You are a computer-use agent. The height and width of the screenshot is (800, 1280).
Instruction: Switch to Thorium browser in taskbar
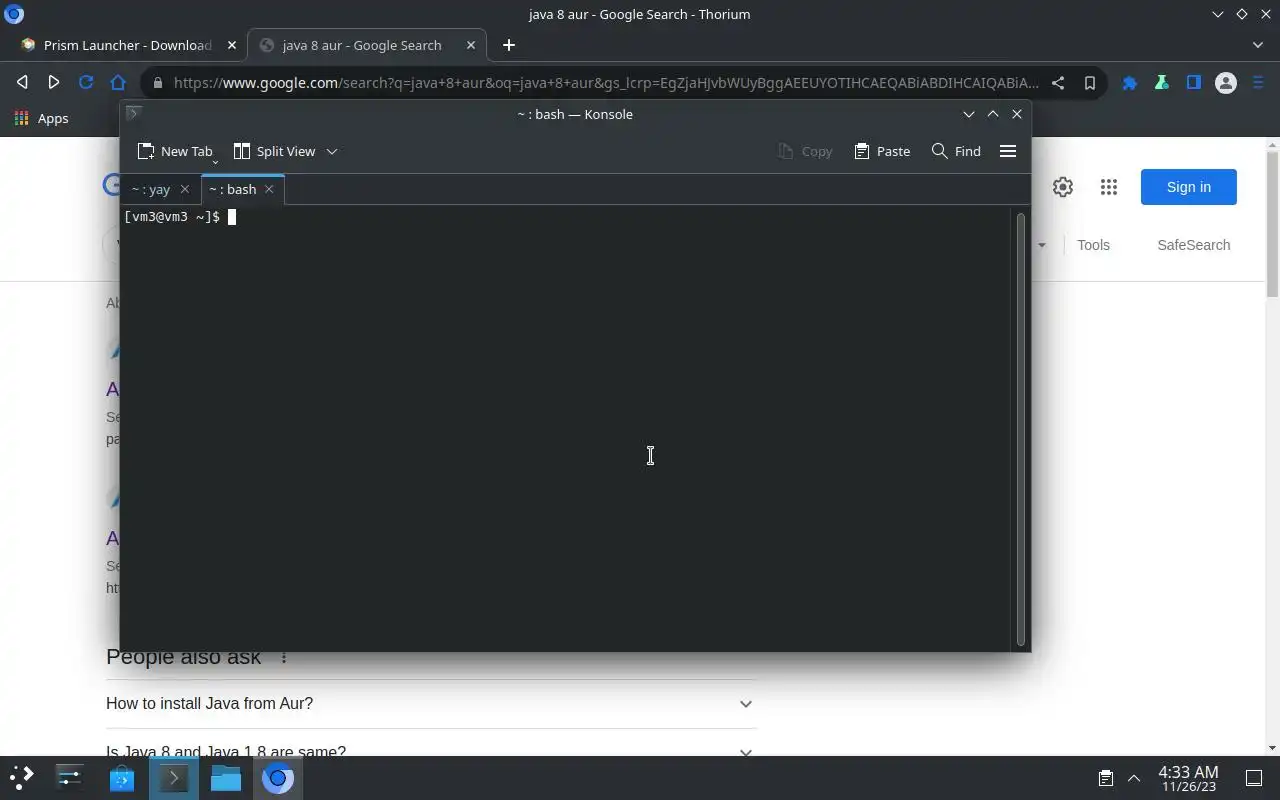tap(278, 777)
